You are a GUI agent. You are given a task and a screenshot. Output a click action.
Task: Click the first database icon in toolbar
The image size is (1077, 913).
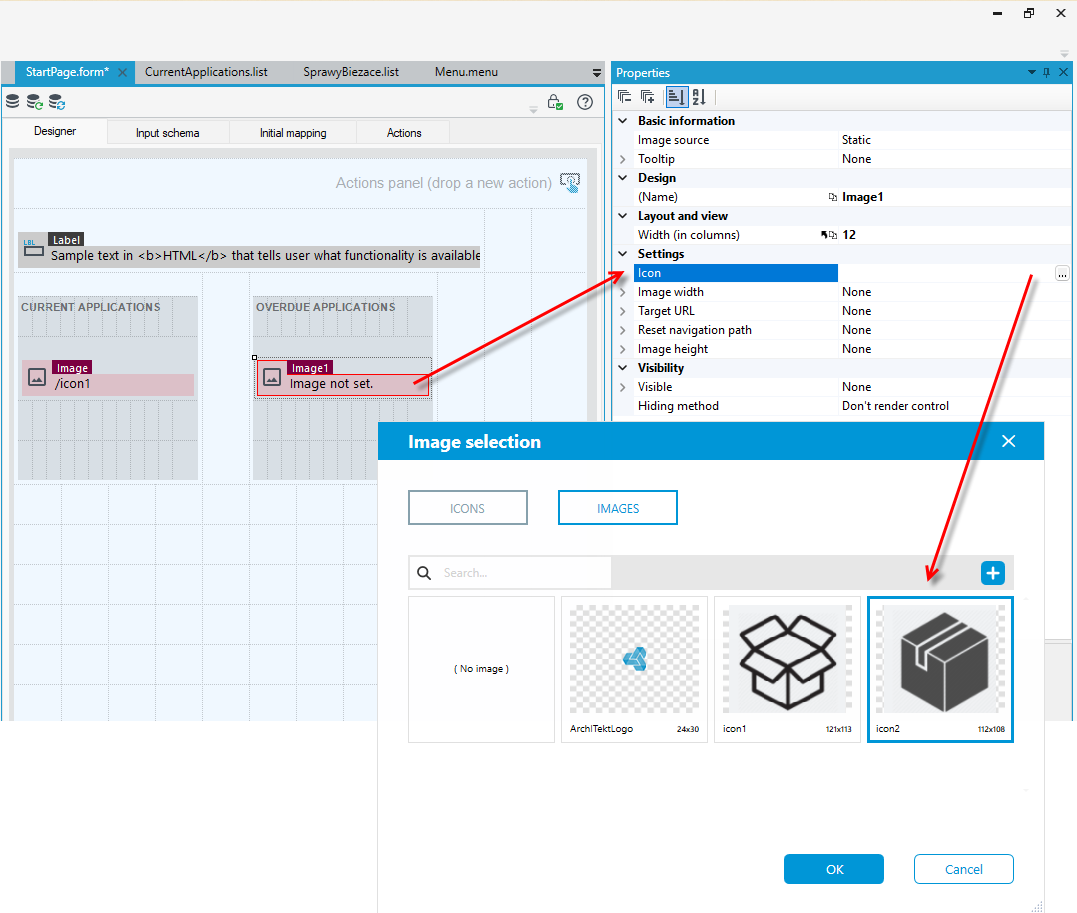12,102
